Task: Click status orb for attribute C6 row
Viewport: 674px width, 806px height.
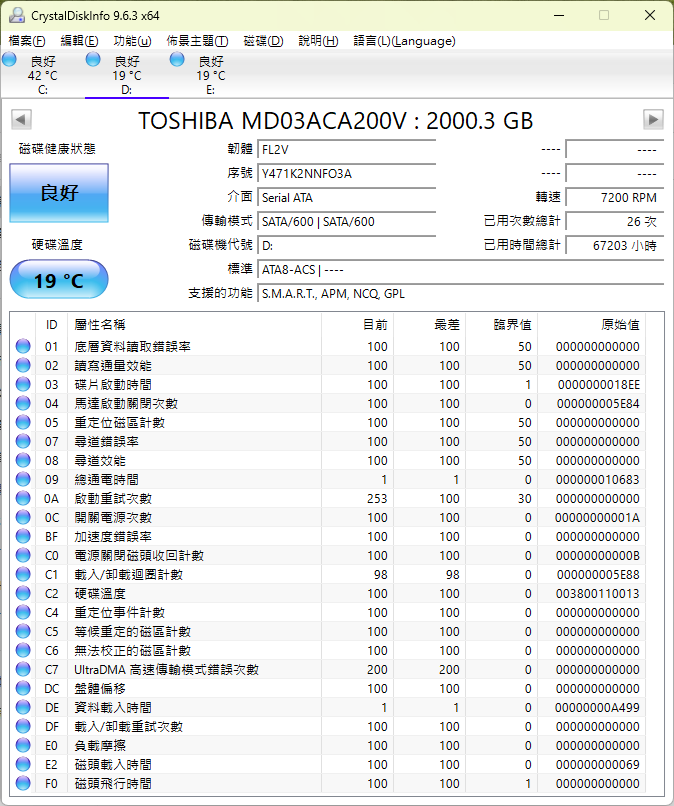Action: 23,650
